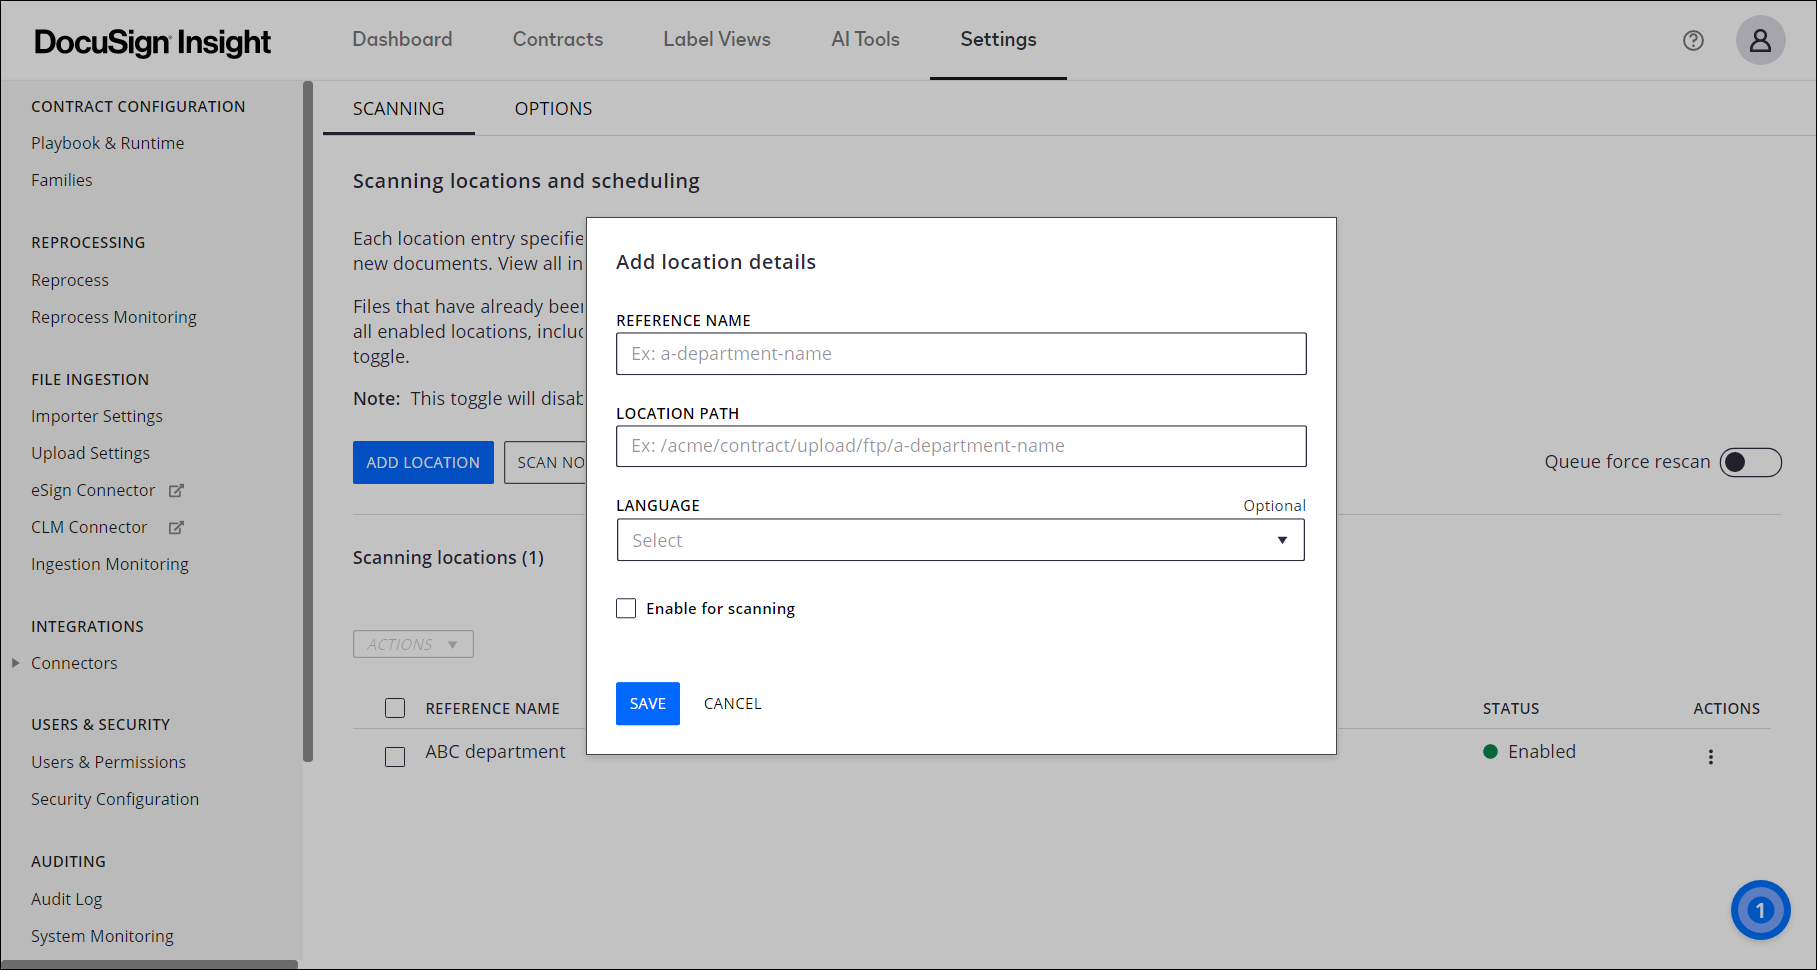Open the Actions dropdown above the table
The height and width of the screenshot is (970, 1817).
click(412, 643)
